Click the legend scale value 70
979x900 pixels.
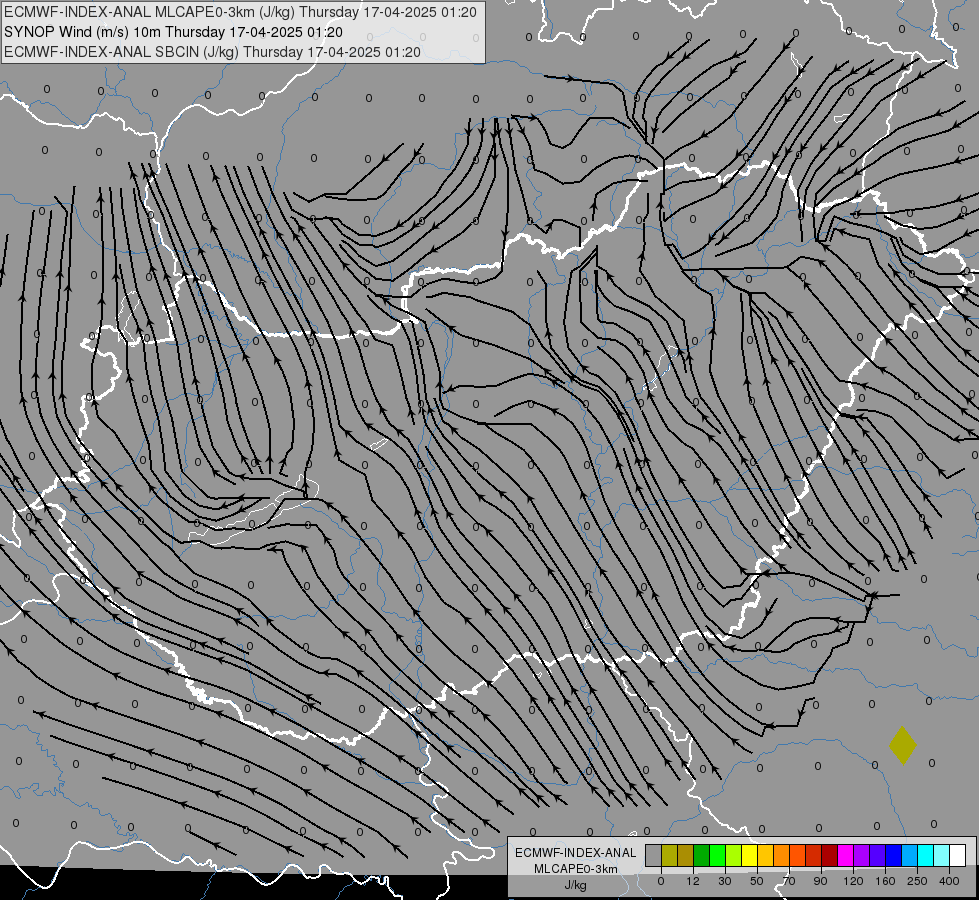click(x=789, y=881)
